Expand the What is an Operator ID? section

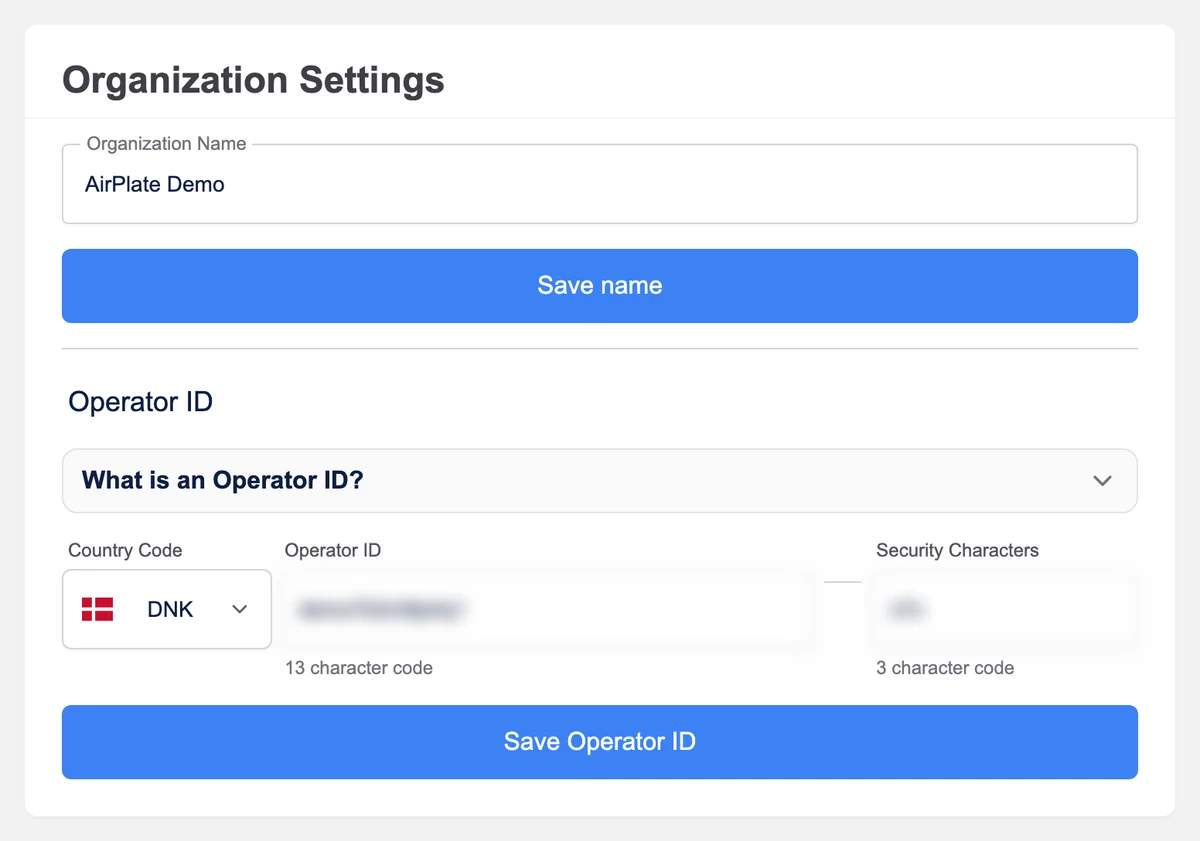point(600,481)
